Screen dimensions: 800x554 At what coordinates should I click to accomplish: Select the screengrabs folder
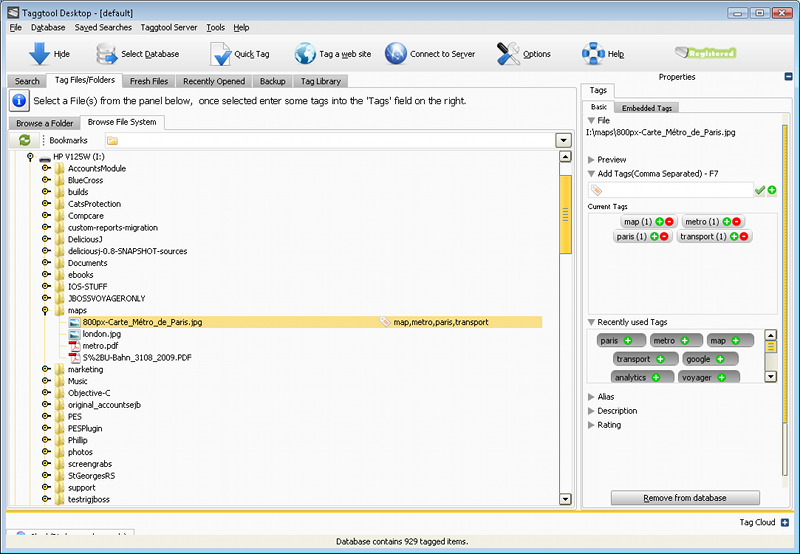coord(90,464)
